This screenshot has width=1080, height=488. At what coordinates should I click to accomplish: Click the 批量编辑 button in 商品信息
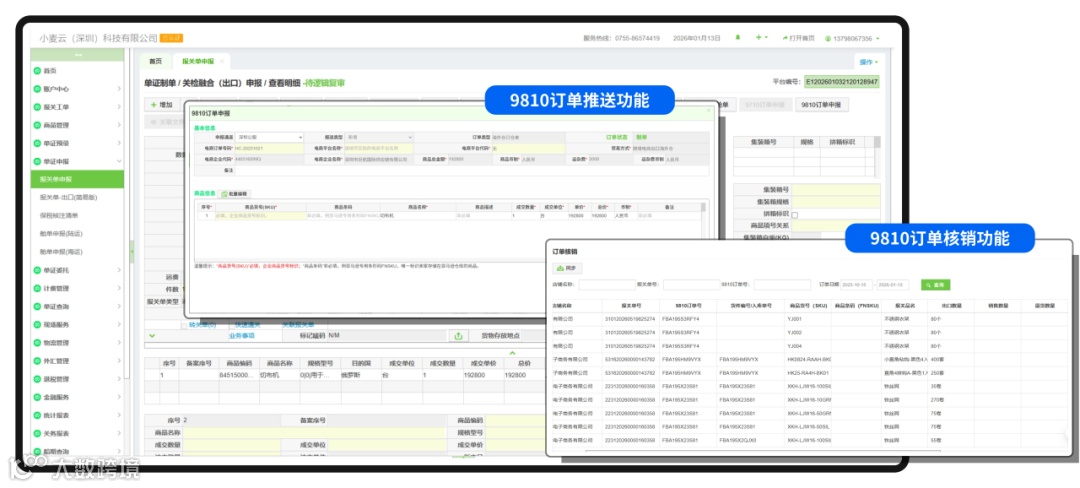tap(234, 194)
